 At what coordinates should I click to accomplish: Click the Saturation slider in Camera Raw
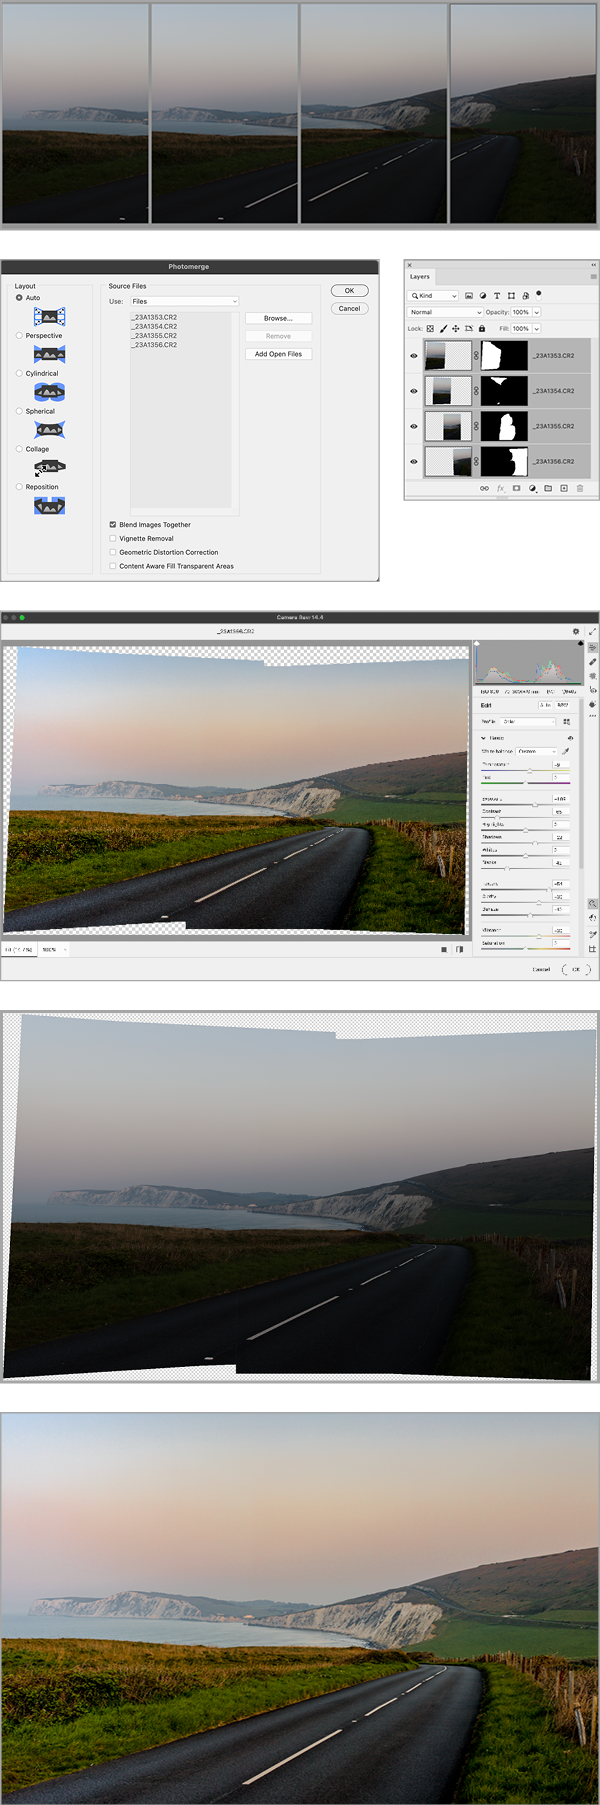[x=526, y=949]
